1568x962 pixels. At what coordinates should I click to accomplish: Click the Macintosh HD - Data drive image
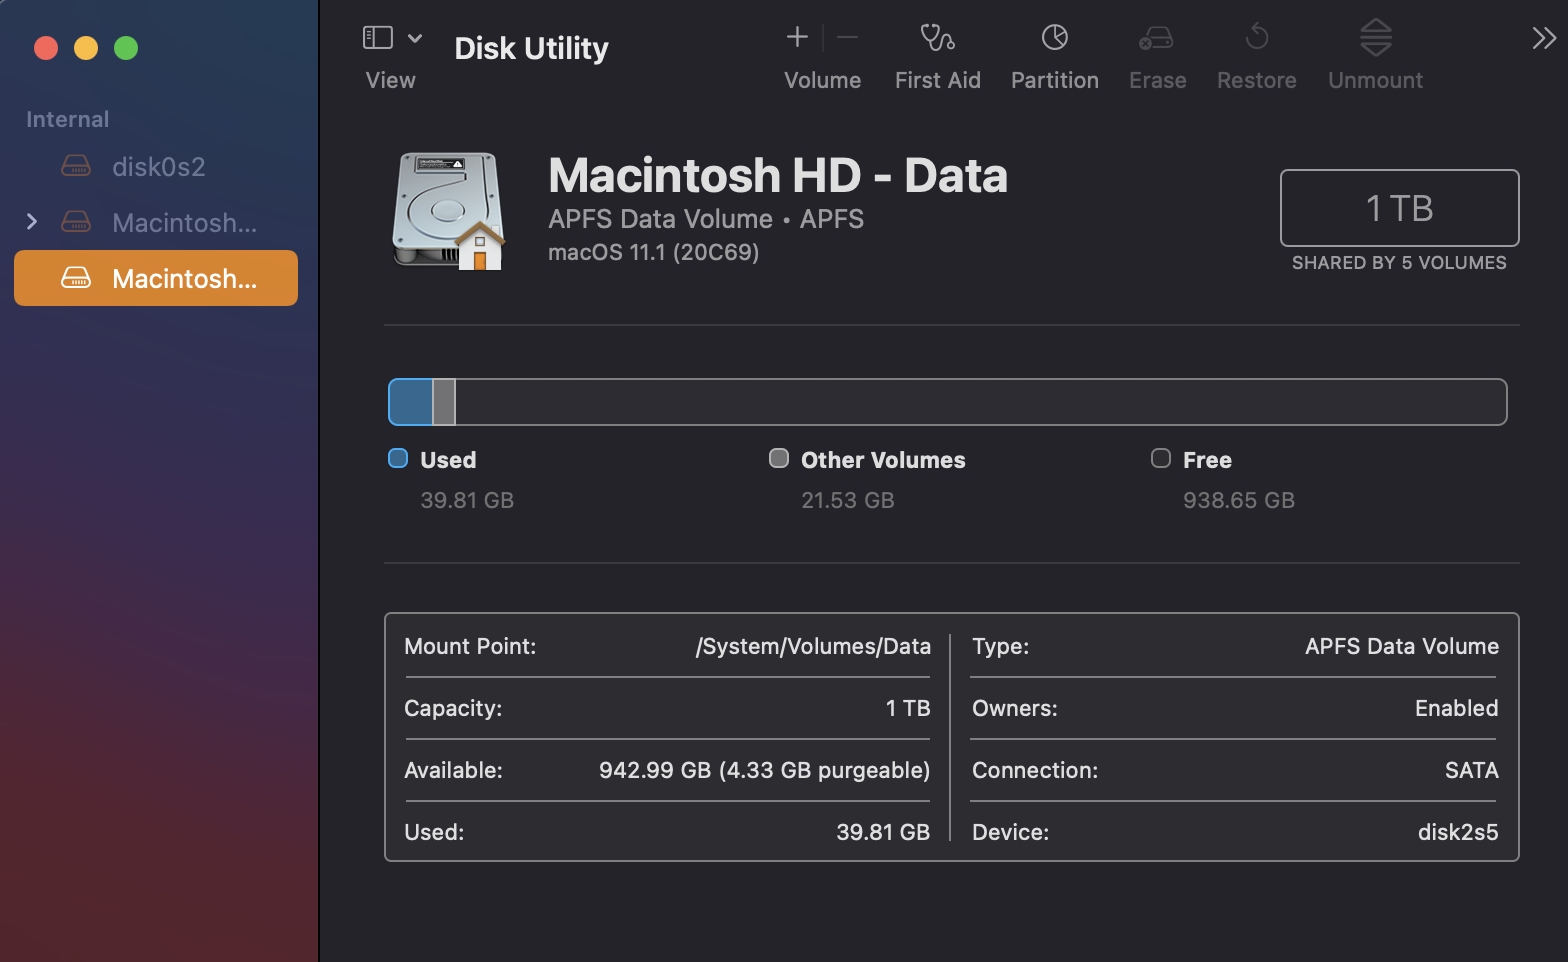tap(448, 211)
